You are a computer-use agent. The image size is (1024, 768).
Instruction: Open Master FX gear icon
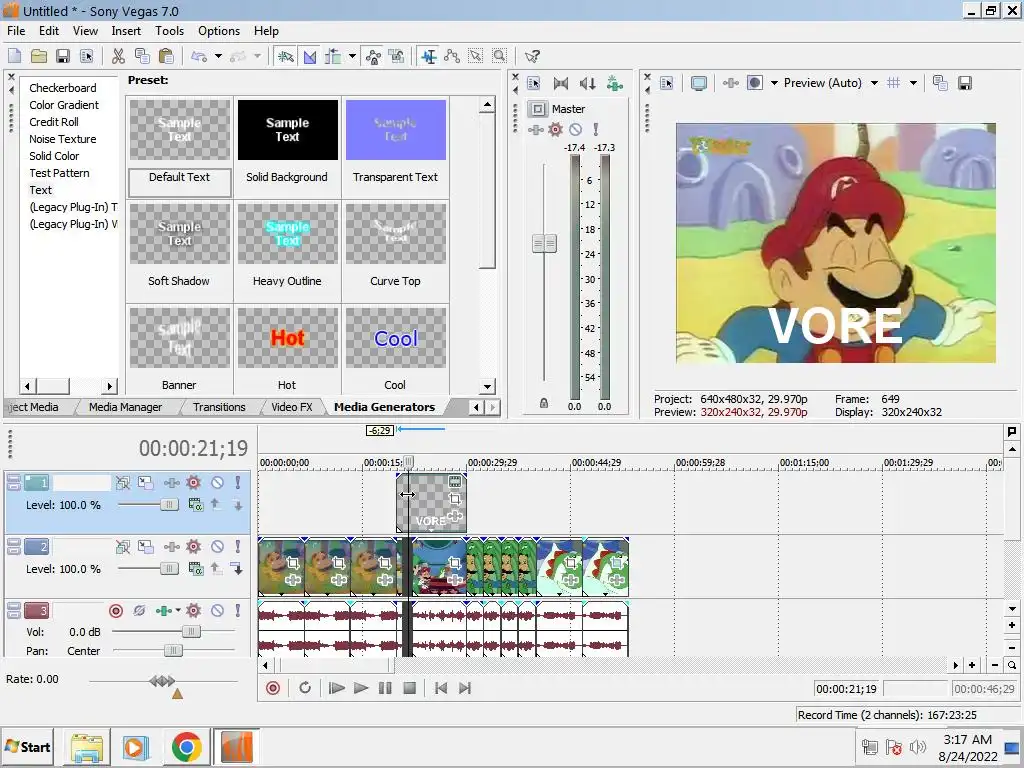(555, 129)
